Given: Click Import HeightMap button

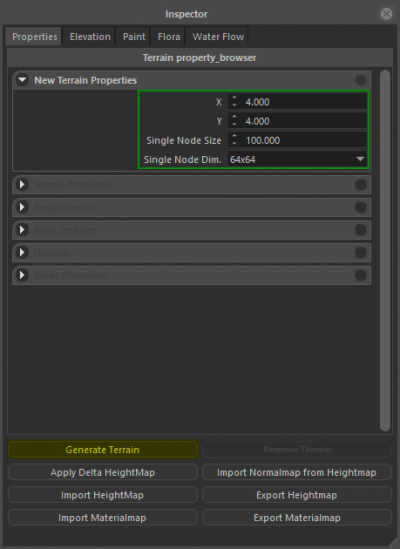Looking at the screenshot, I should [x=103, y=495].
